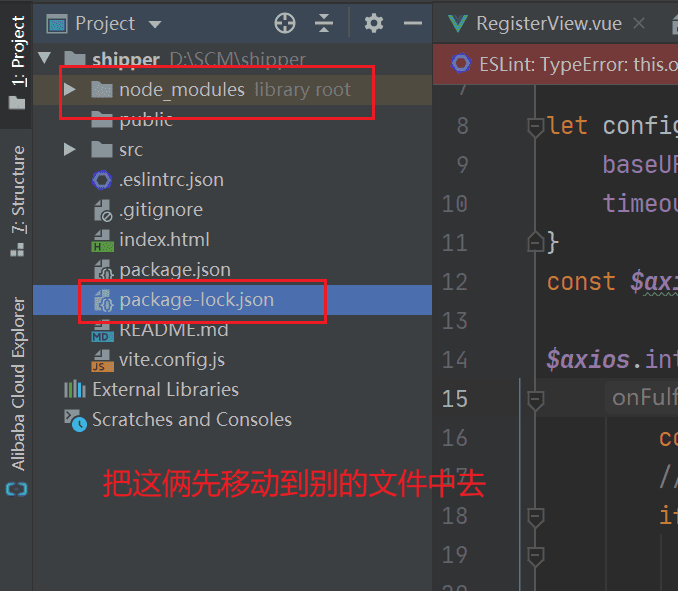Open Project panel settings gear
The image size is (678, 591).
373,23
